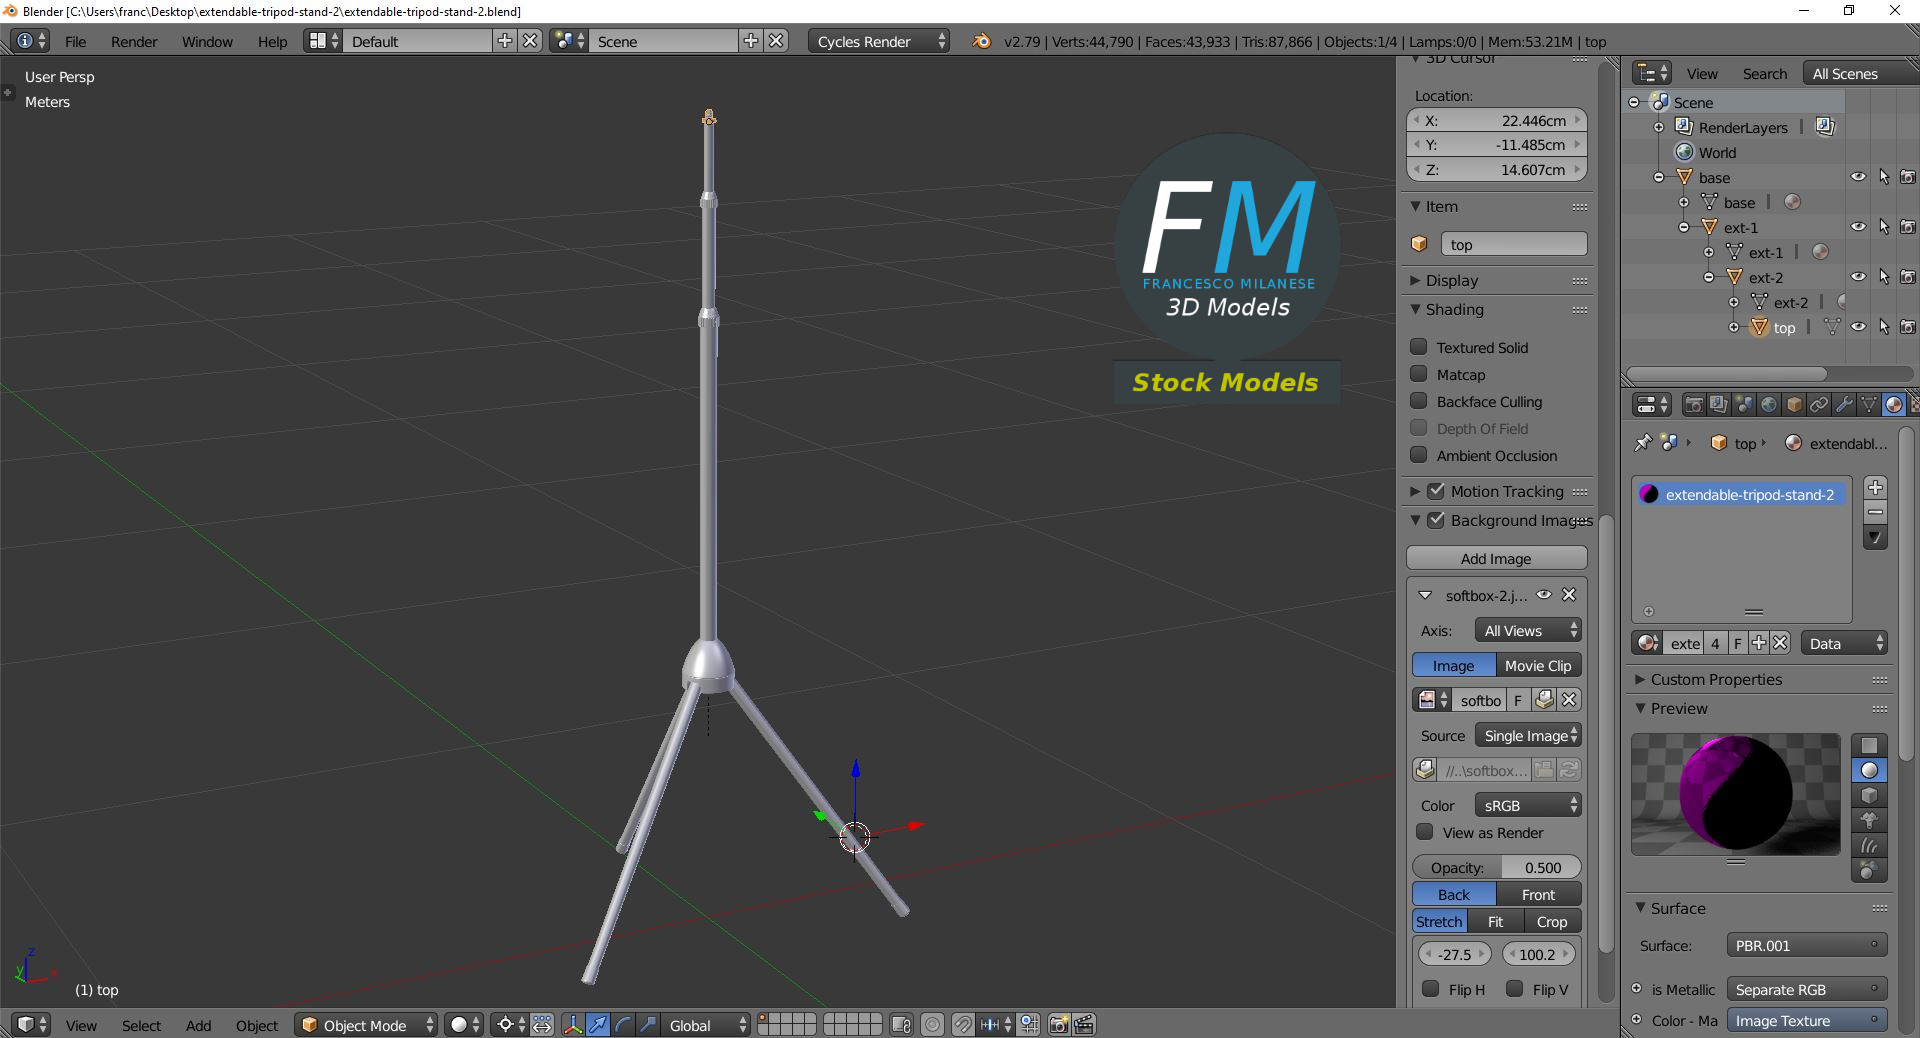Toggle softbox-2 background image visibility eye
The image size is (1920, 1038).
(x=1544, y=595)
